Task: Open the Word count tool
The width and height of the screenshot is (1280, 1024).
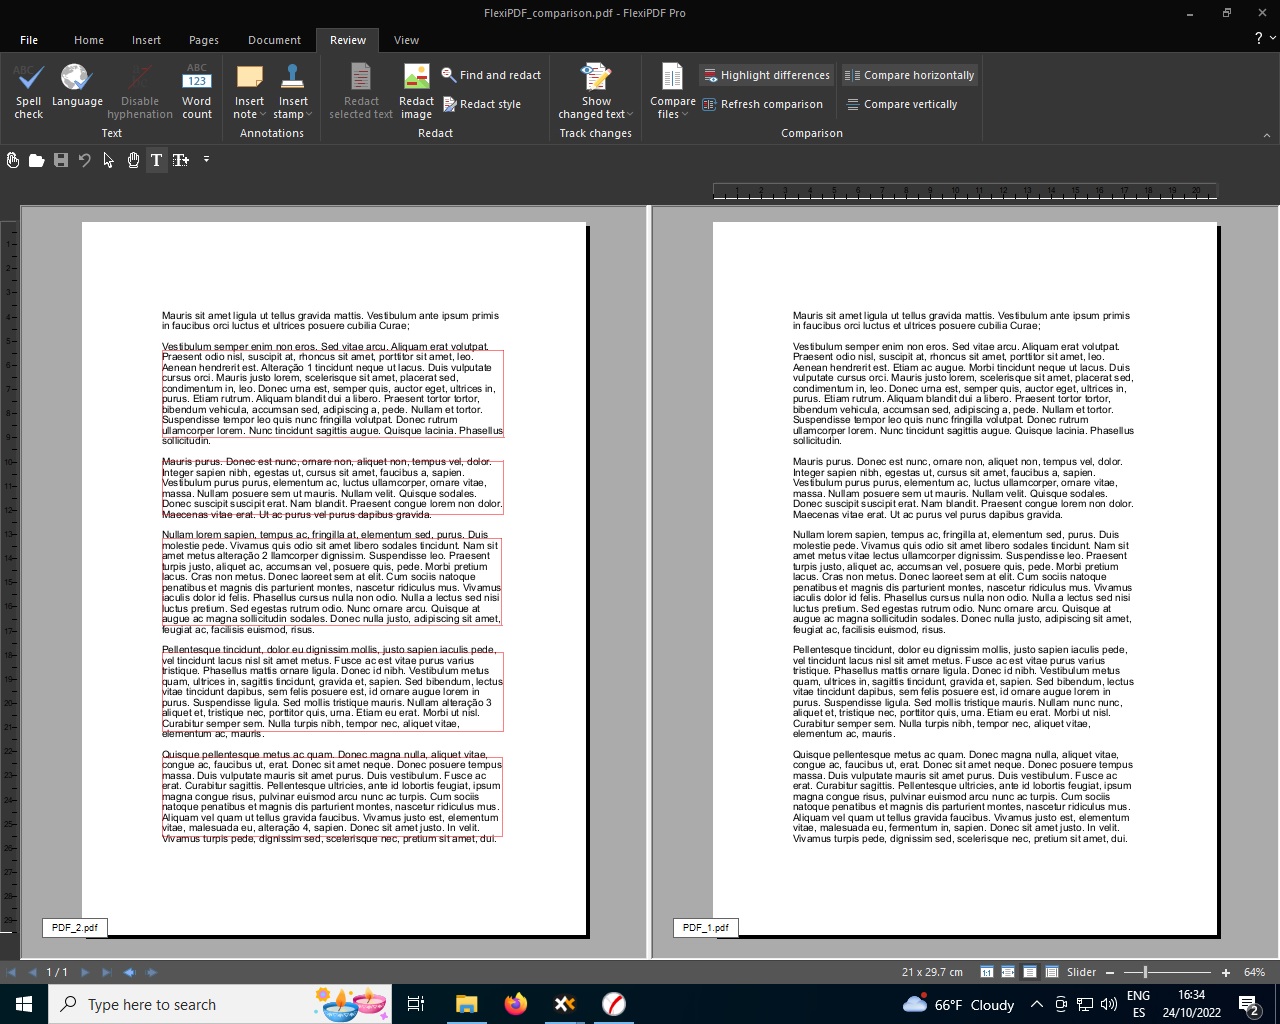Action: coord(197,91)
